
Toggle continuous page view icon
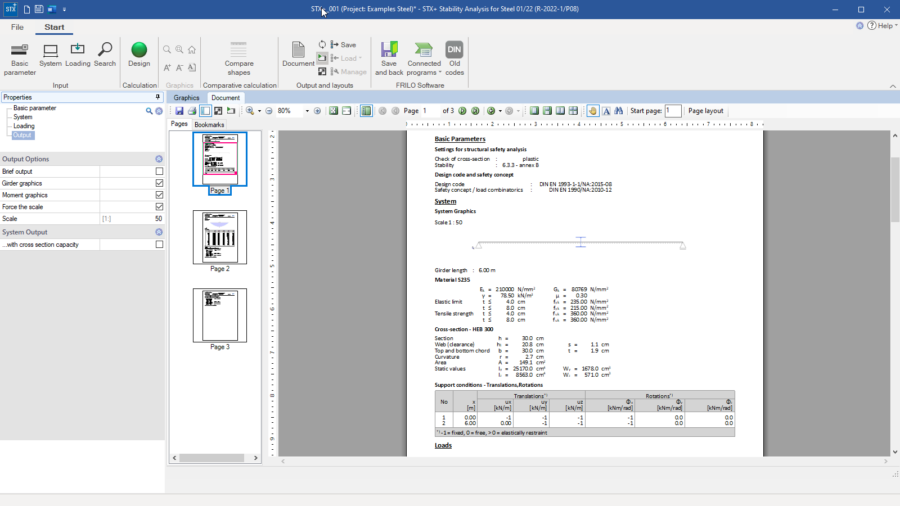pos(548,111)
